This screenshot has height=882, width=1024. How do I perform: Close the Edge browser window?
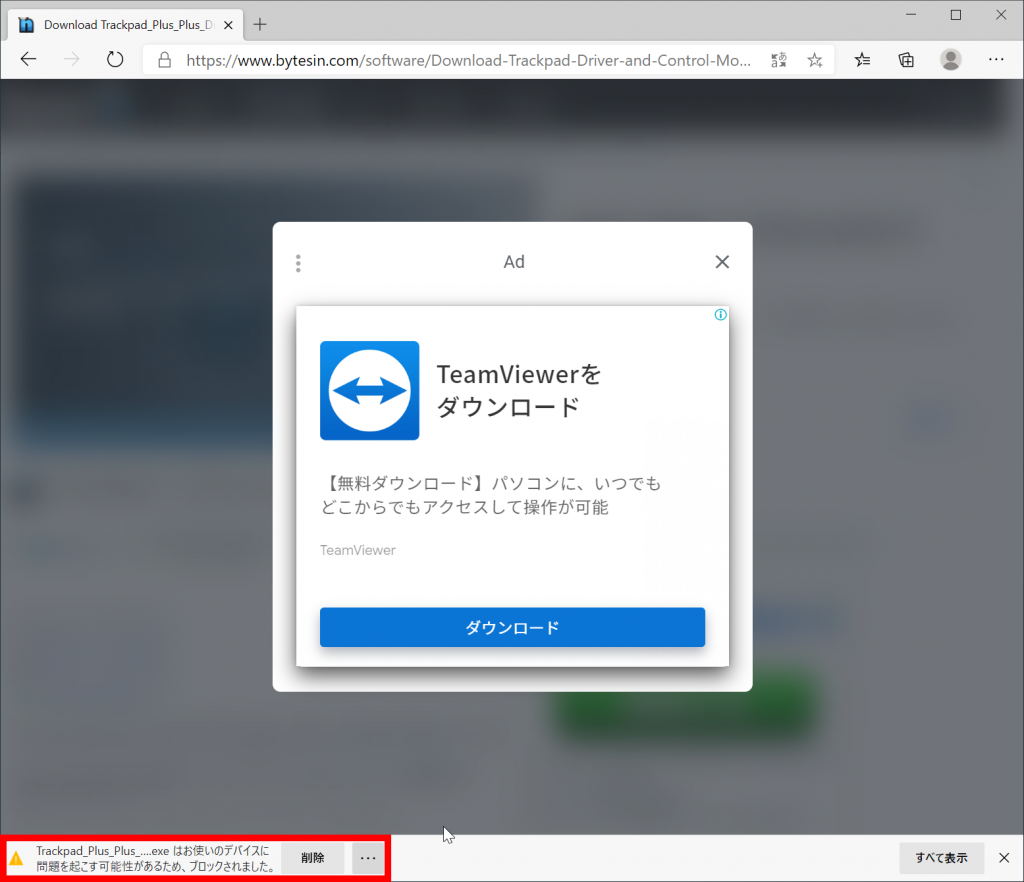(x=1000, y=14)
